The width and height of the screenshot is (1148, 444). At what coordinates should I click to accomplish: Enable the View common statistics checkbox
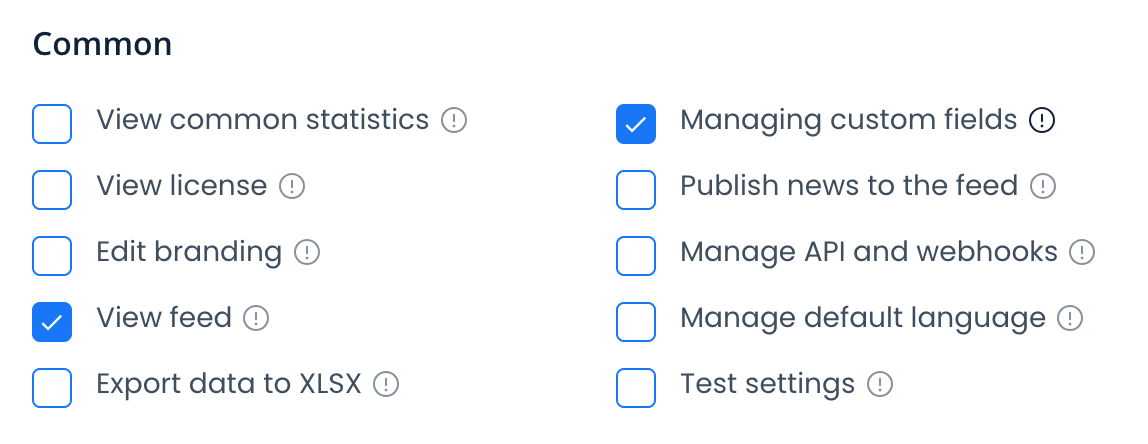[x=52, y=124]
